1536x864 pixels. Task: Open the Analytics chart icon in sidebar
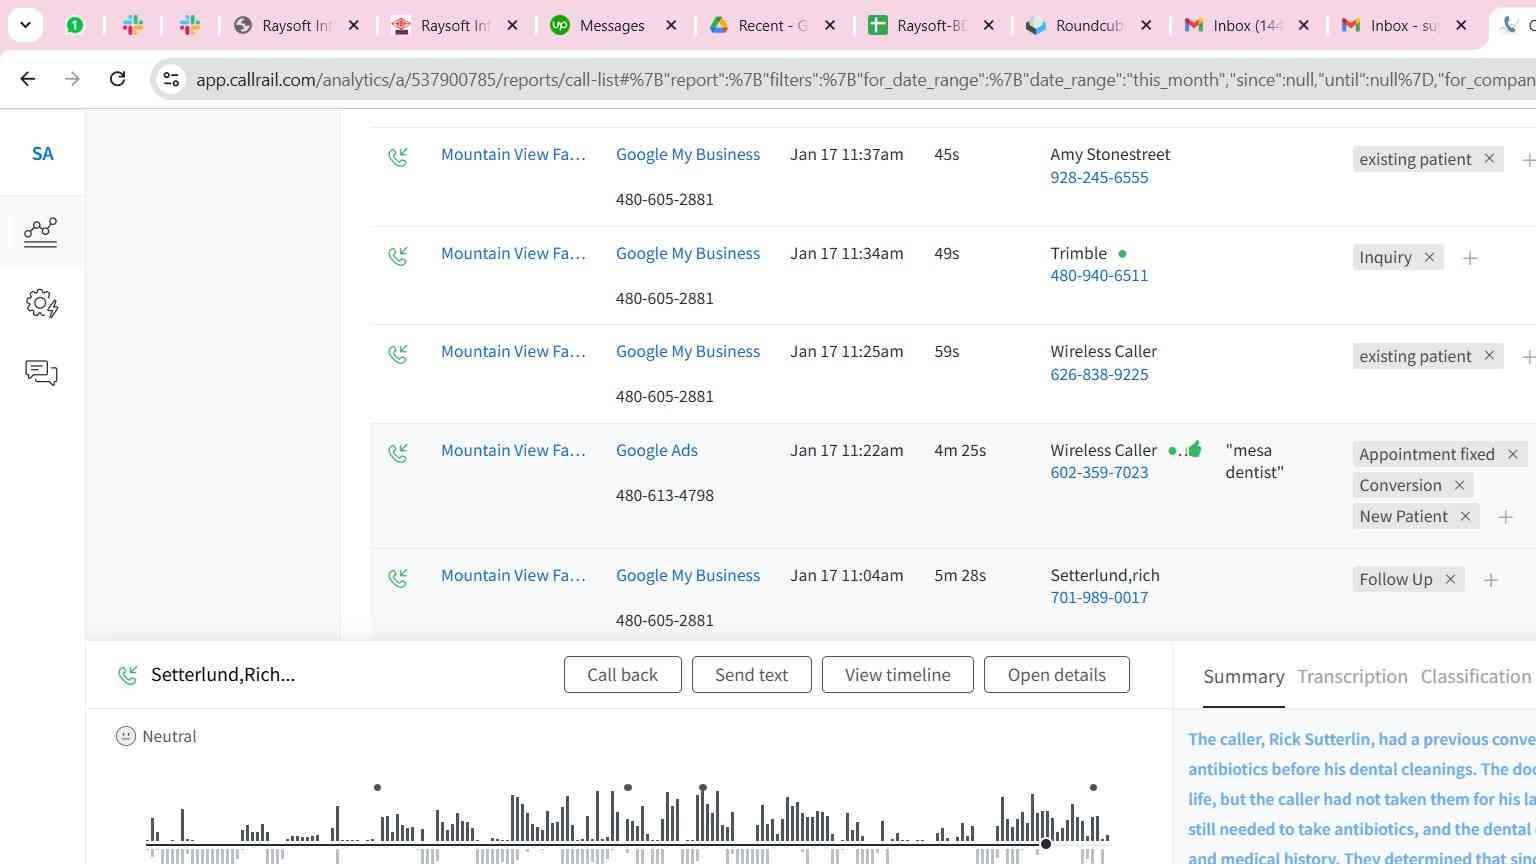pyautogui.click(x=41, y=232)
